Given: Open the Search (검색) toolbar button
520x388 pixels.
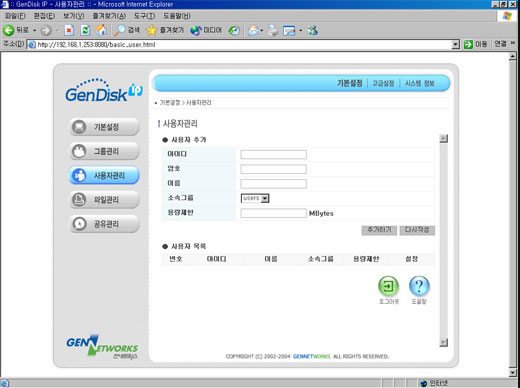Looking at the screenshot, I should pyautogui.click(x=127, y=30).
